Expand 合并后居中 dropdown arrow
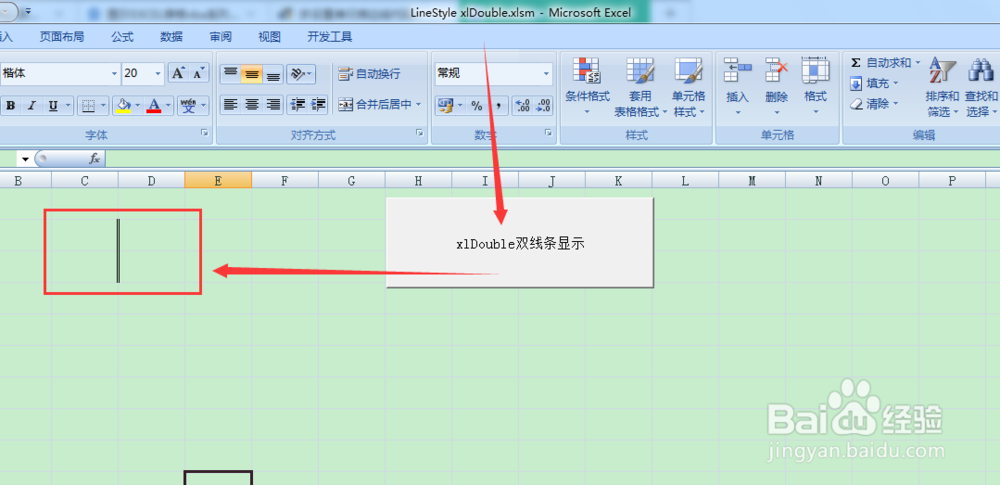This screenshot has height=485, width=1000. [x=419, y=105]
